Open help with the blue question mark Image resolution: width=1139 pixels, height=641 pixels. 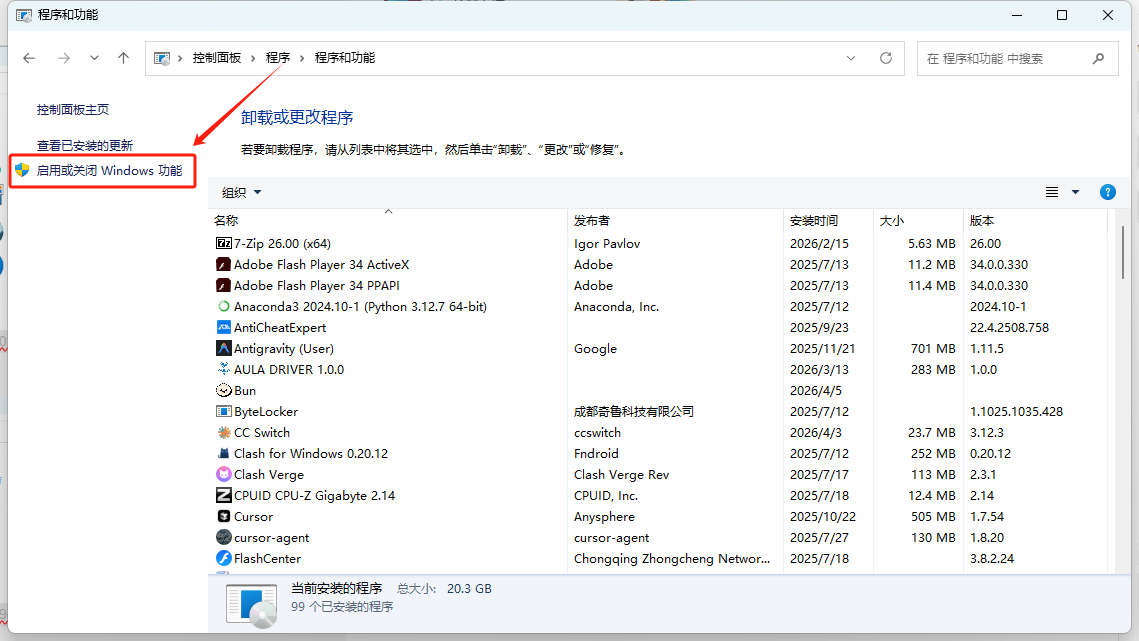(x=1108, y=192)
